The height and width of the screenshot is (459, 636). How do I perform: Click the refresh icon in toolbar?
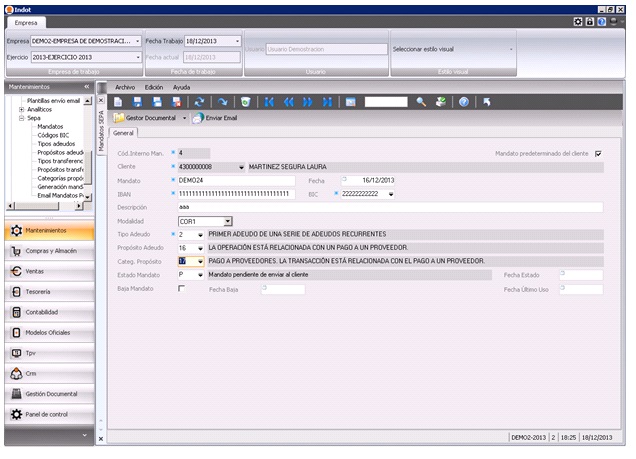(x=199, y=102)
